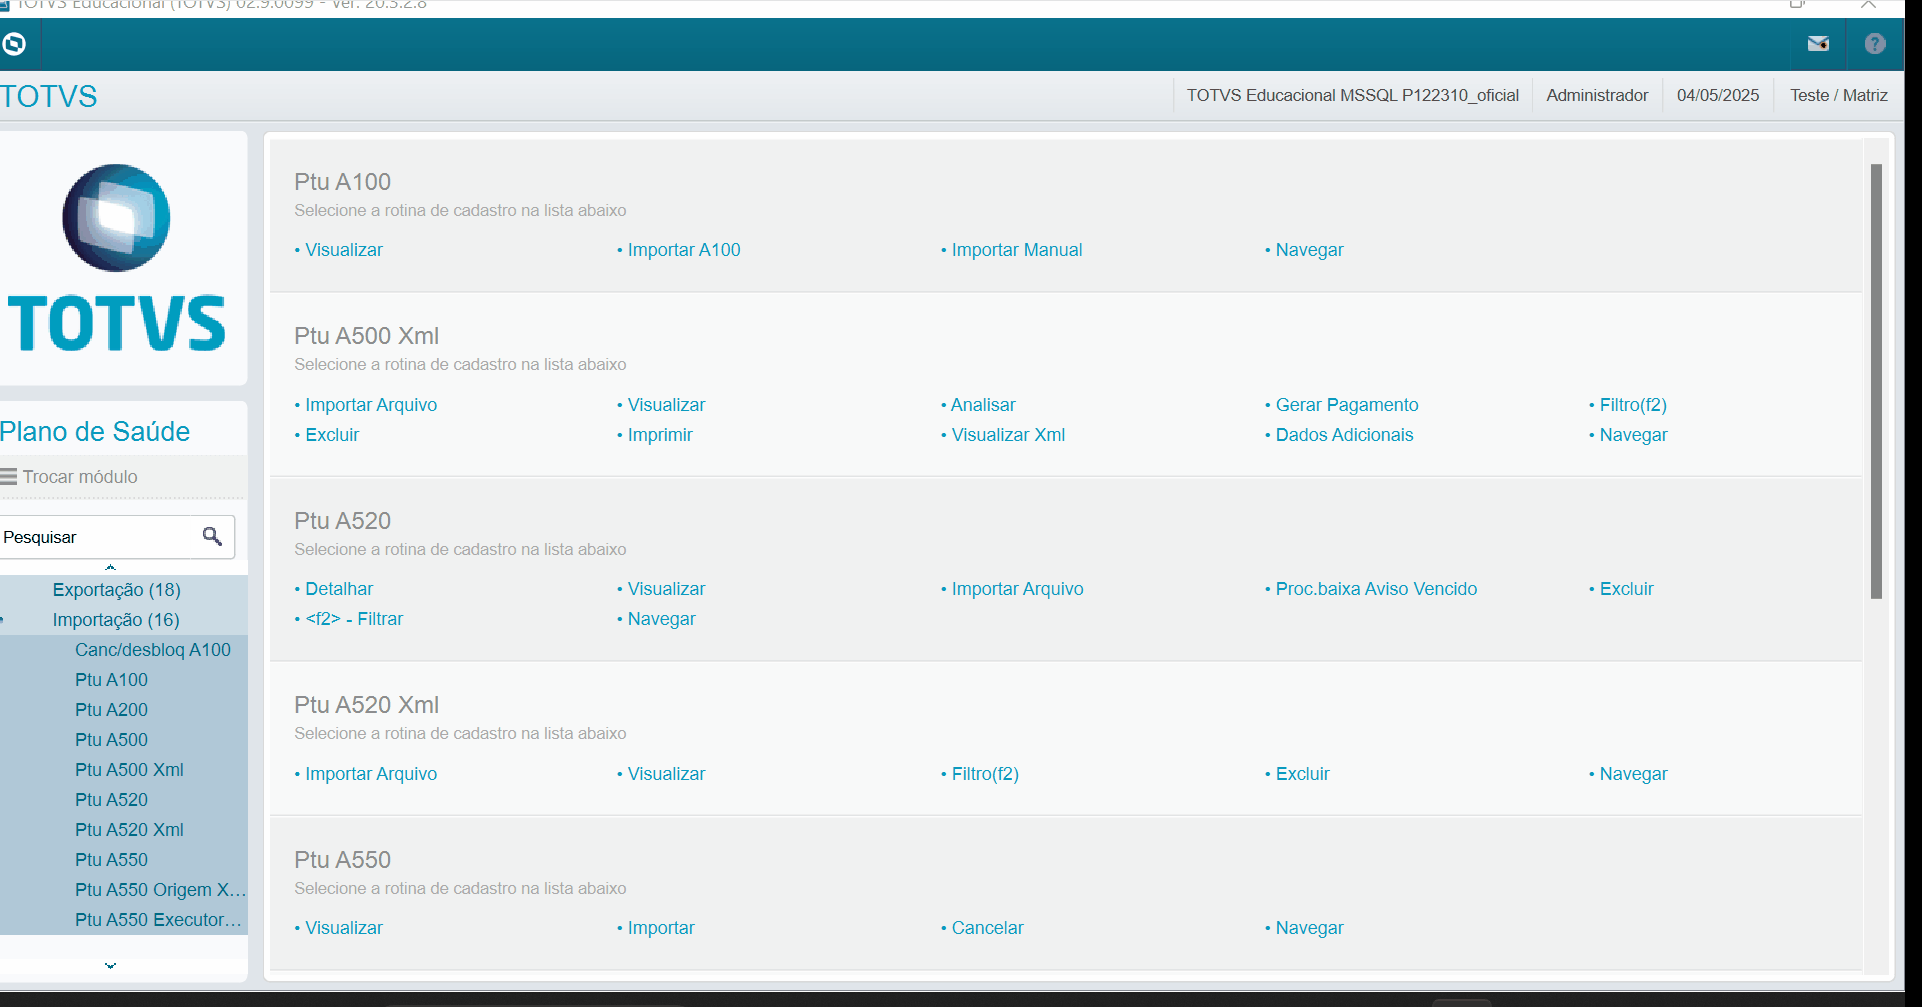
Task: Click the date 04/05/2025 in header
Action: point(1718,96)
